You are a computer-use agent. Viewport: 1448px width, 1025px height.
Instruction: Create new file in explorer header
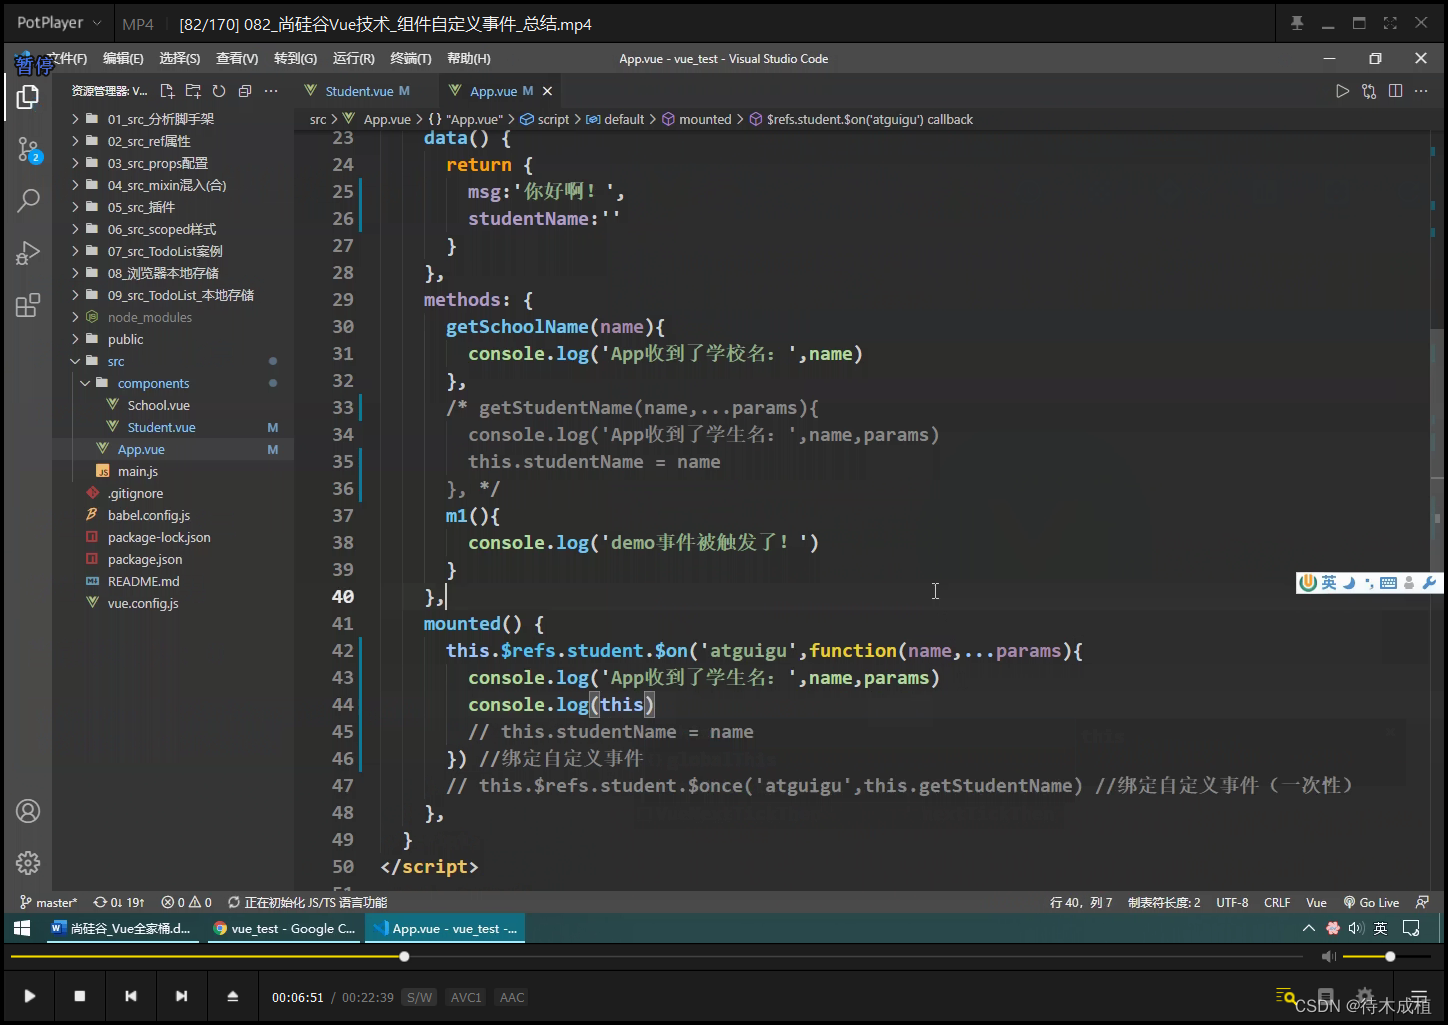coord(167,91)
